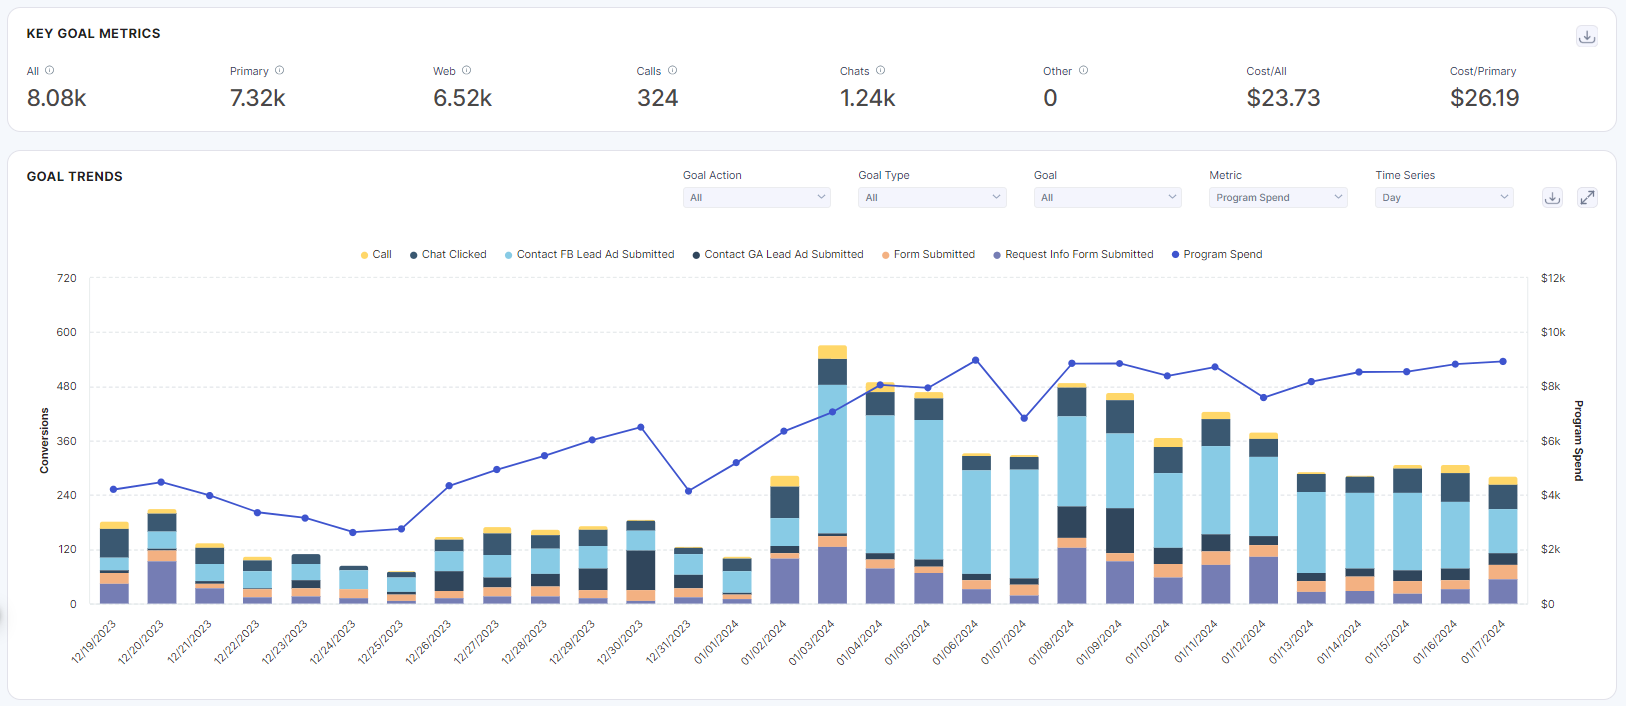Image resolution: width=1626 pixels, height=706 pixels.
Task: Show info tooltip for Calls metric
Action: click(673, 71)
